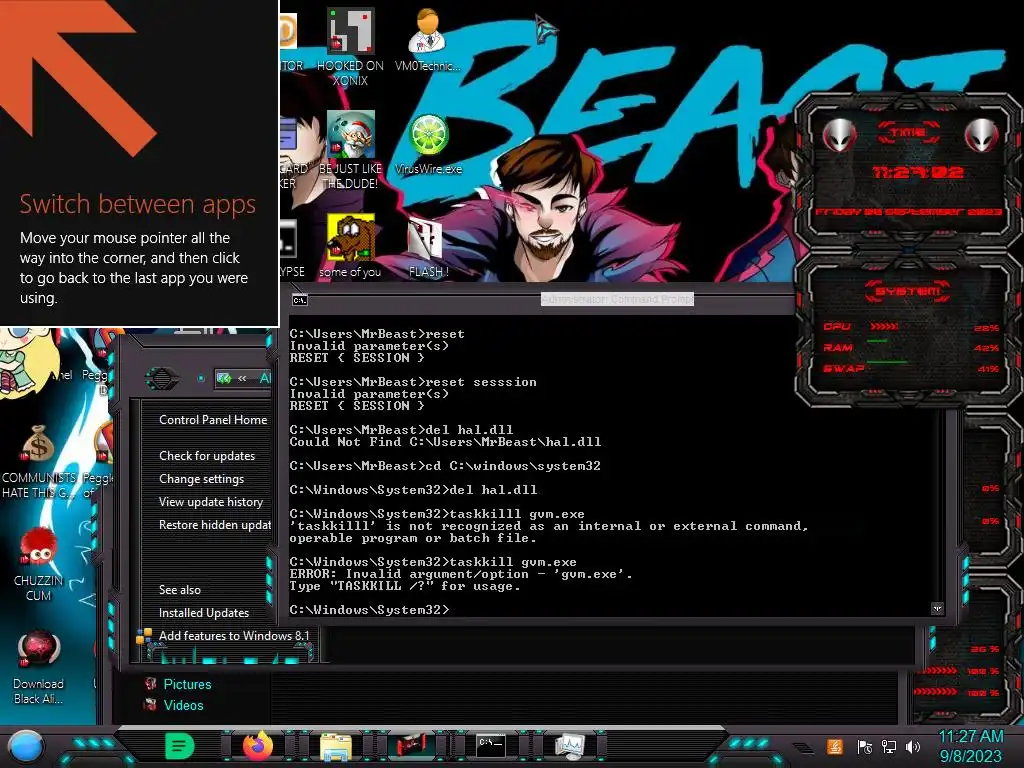The image size is (1024, 768).
Task: Open the Action Center flag tray icon
Action: click(x=865, y=746)
